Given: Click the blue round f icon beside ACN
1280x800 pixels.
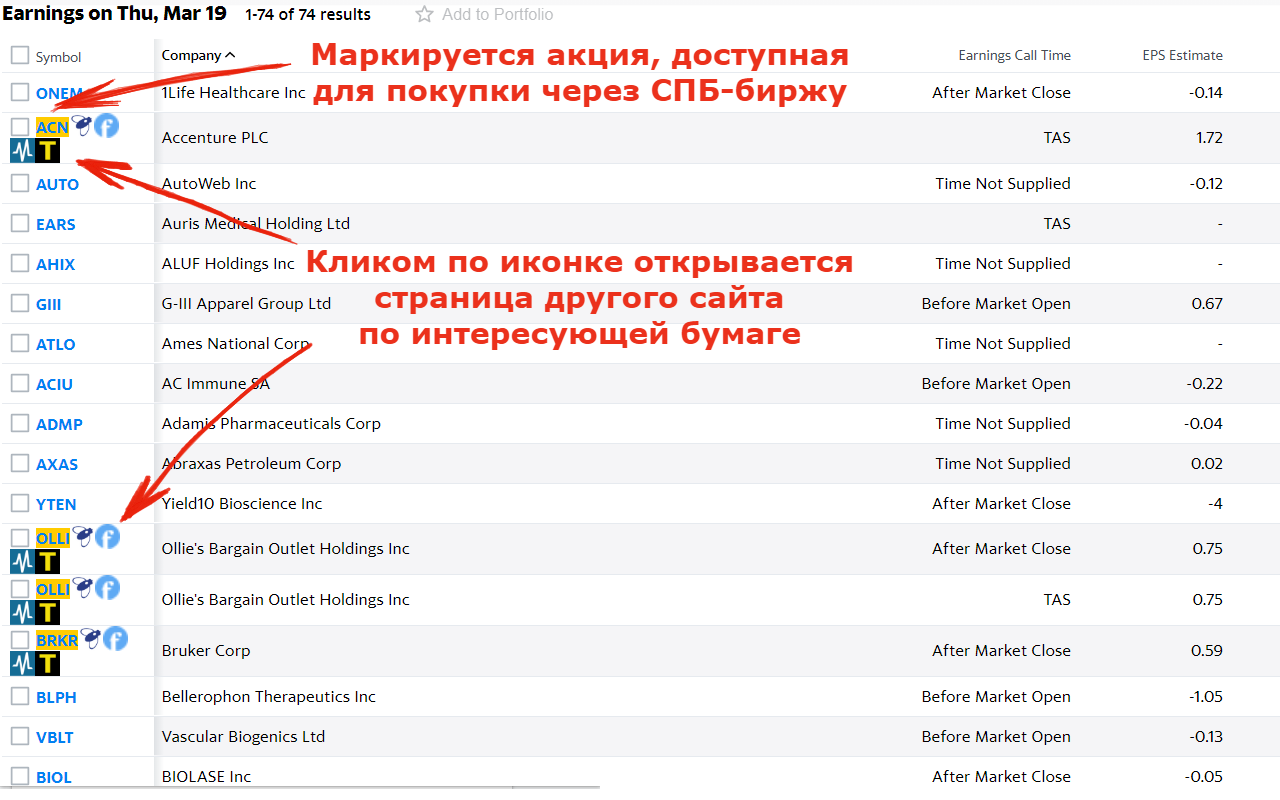Looking at the screenshot, I should [x=106, y=126].
